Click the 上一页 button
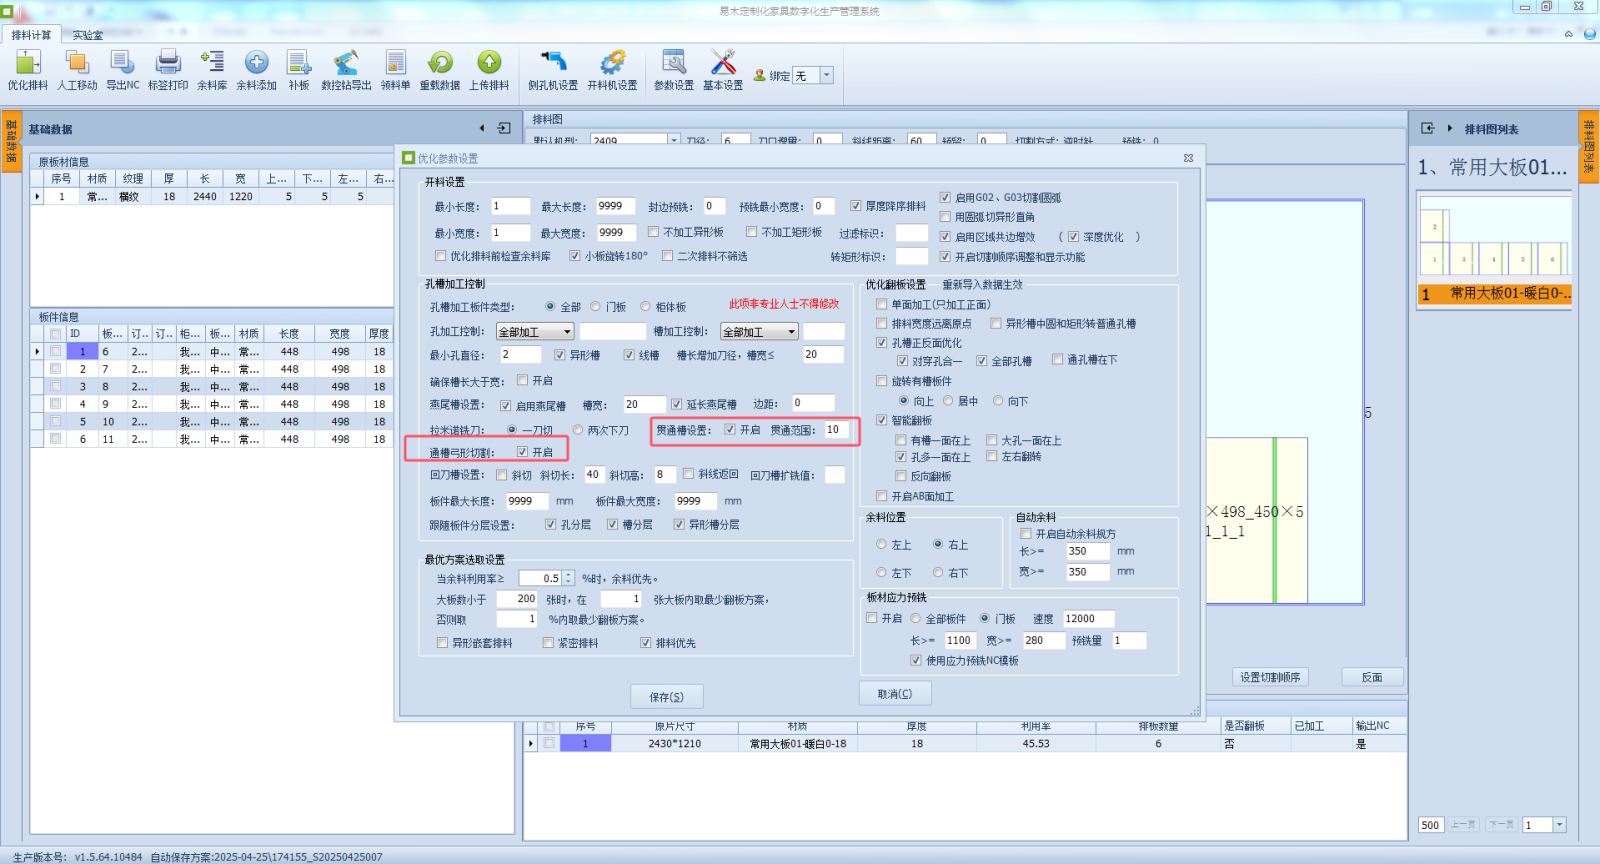The width and height of the screenshot is (1600, 864). [x=1463, y=825]
